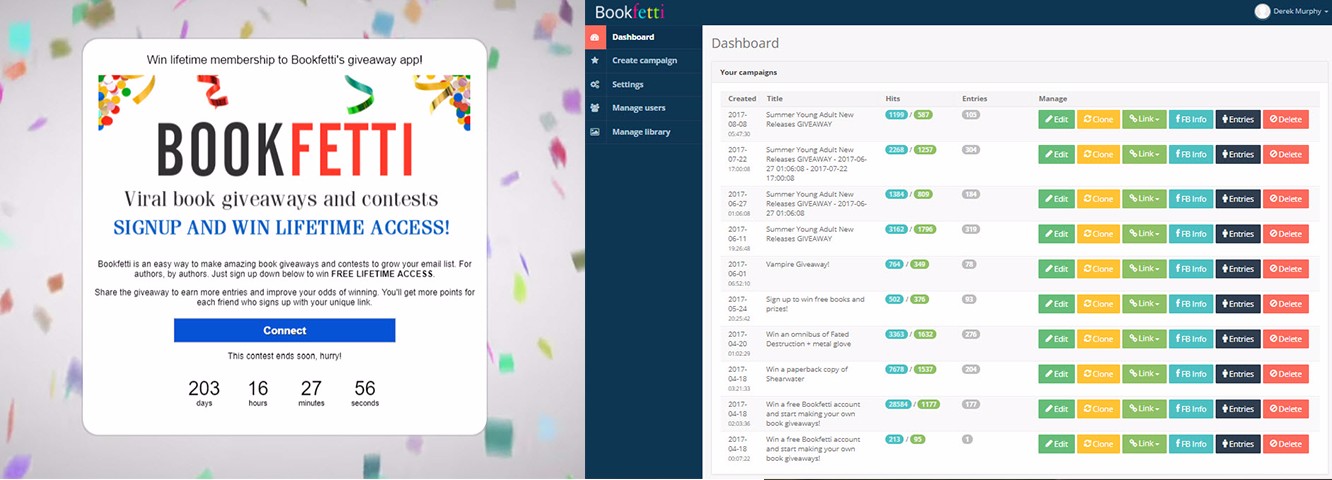Select the Create campaign star icon
Viewport: 1332px width, 480px height.
coord(595,61)
